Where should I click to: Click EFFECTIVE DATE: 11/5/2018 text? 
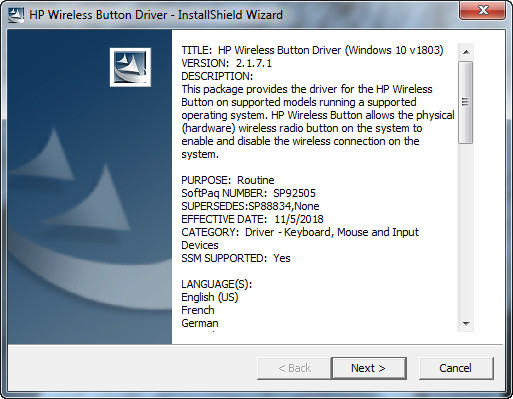pyautogui.click(x=252, y=219)
